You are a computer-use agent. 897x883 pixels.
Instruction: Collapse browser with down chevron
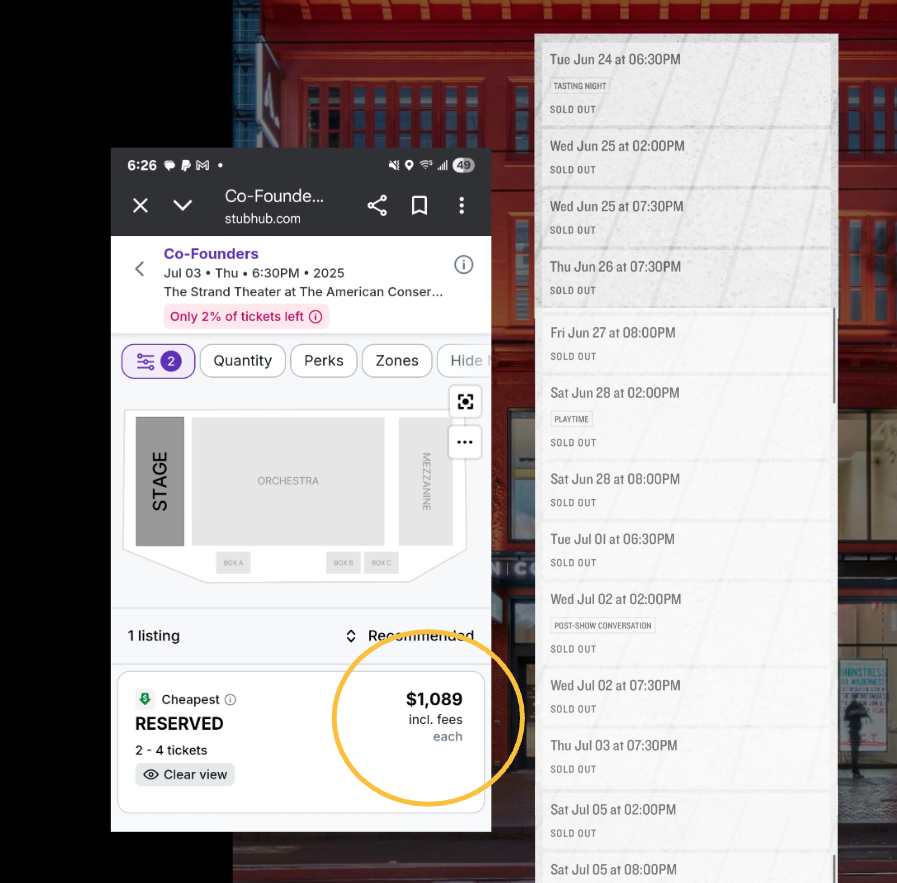click(x=183, y=205)
